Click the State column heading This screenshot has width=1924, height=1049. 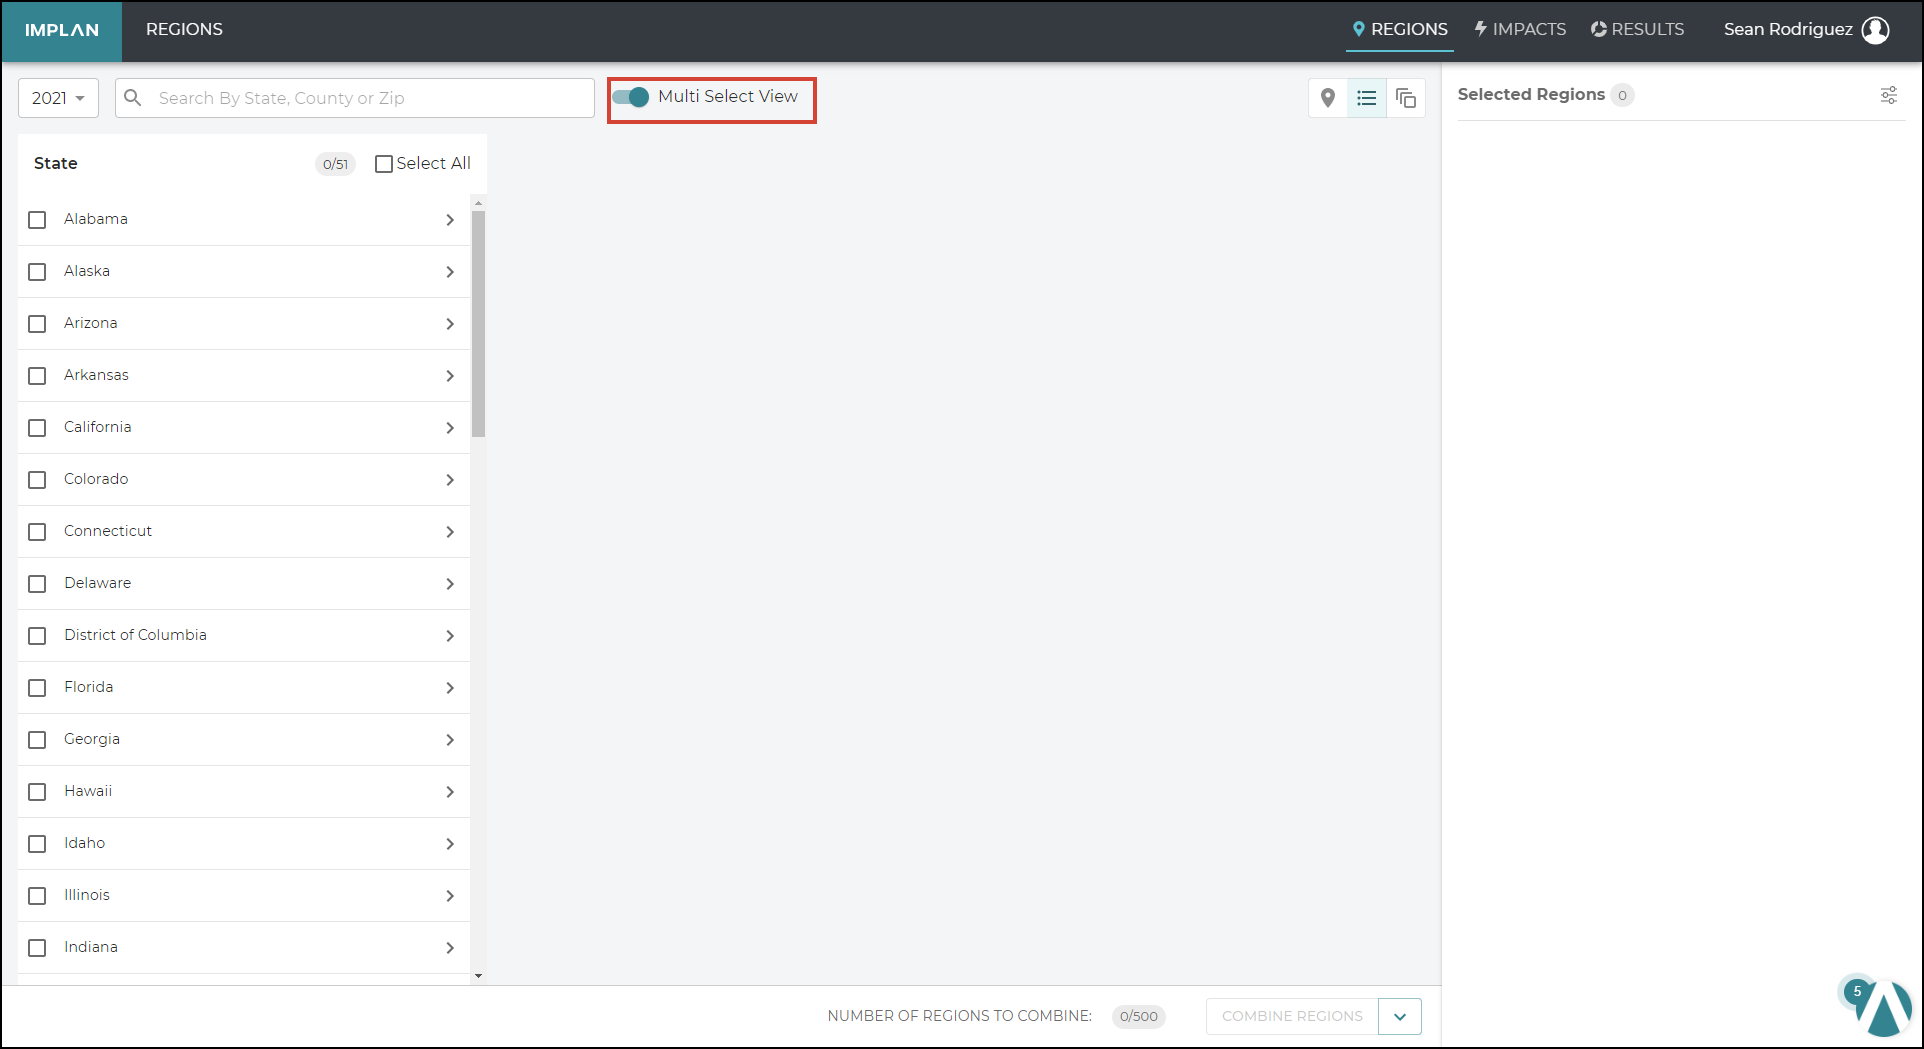56,163
